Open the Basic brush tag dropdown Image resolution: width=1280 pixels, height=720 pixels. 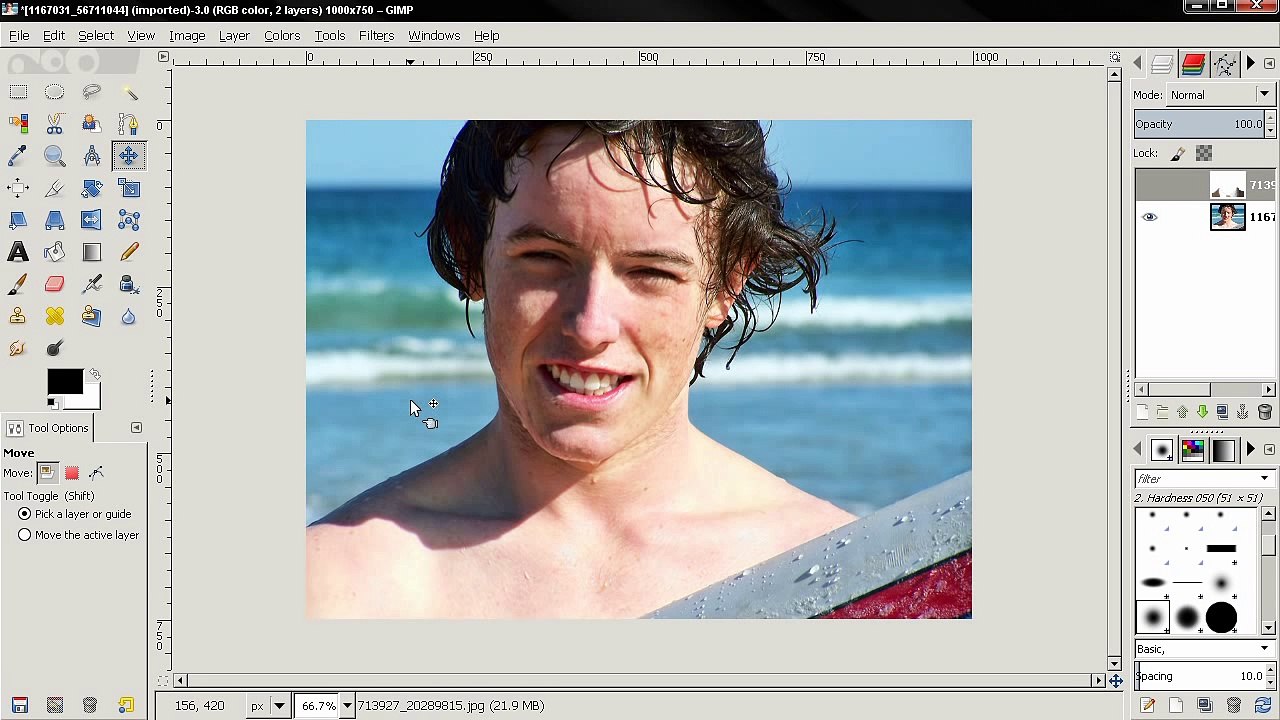(x=1204, y=649)
